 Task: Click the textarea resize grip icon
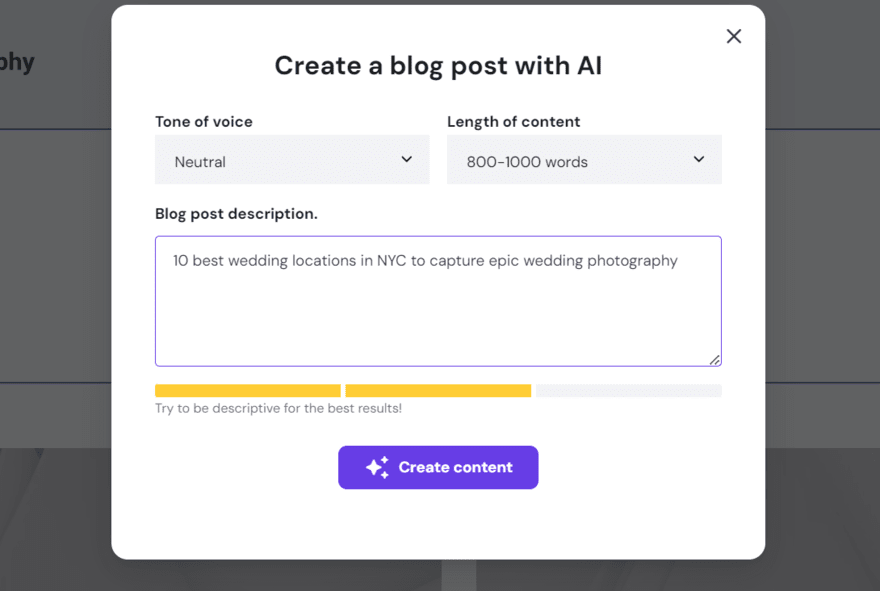[x=714, y=360]
